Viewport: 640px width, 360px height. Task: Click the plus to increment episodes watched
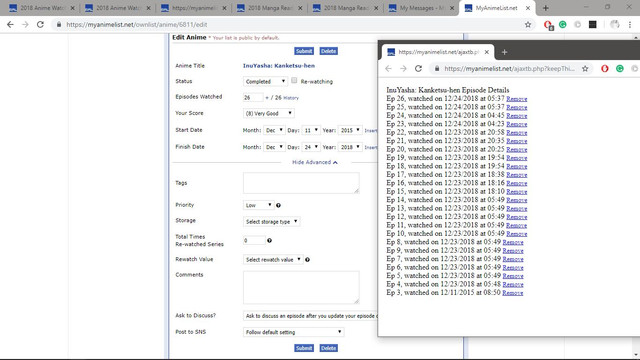267,98
